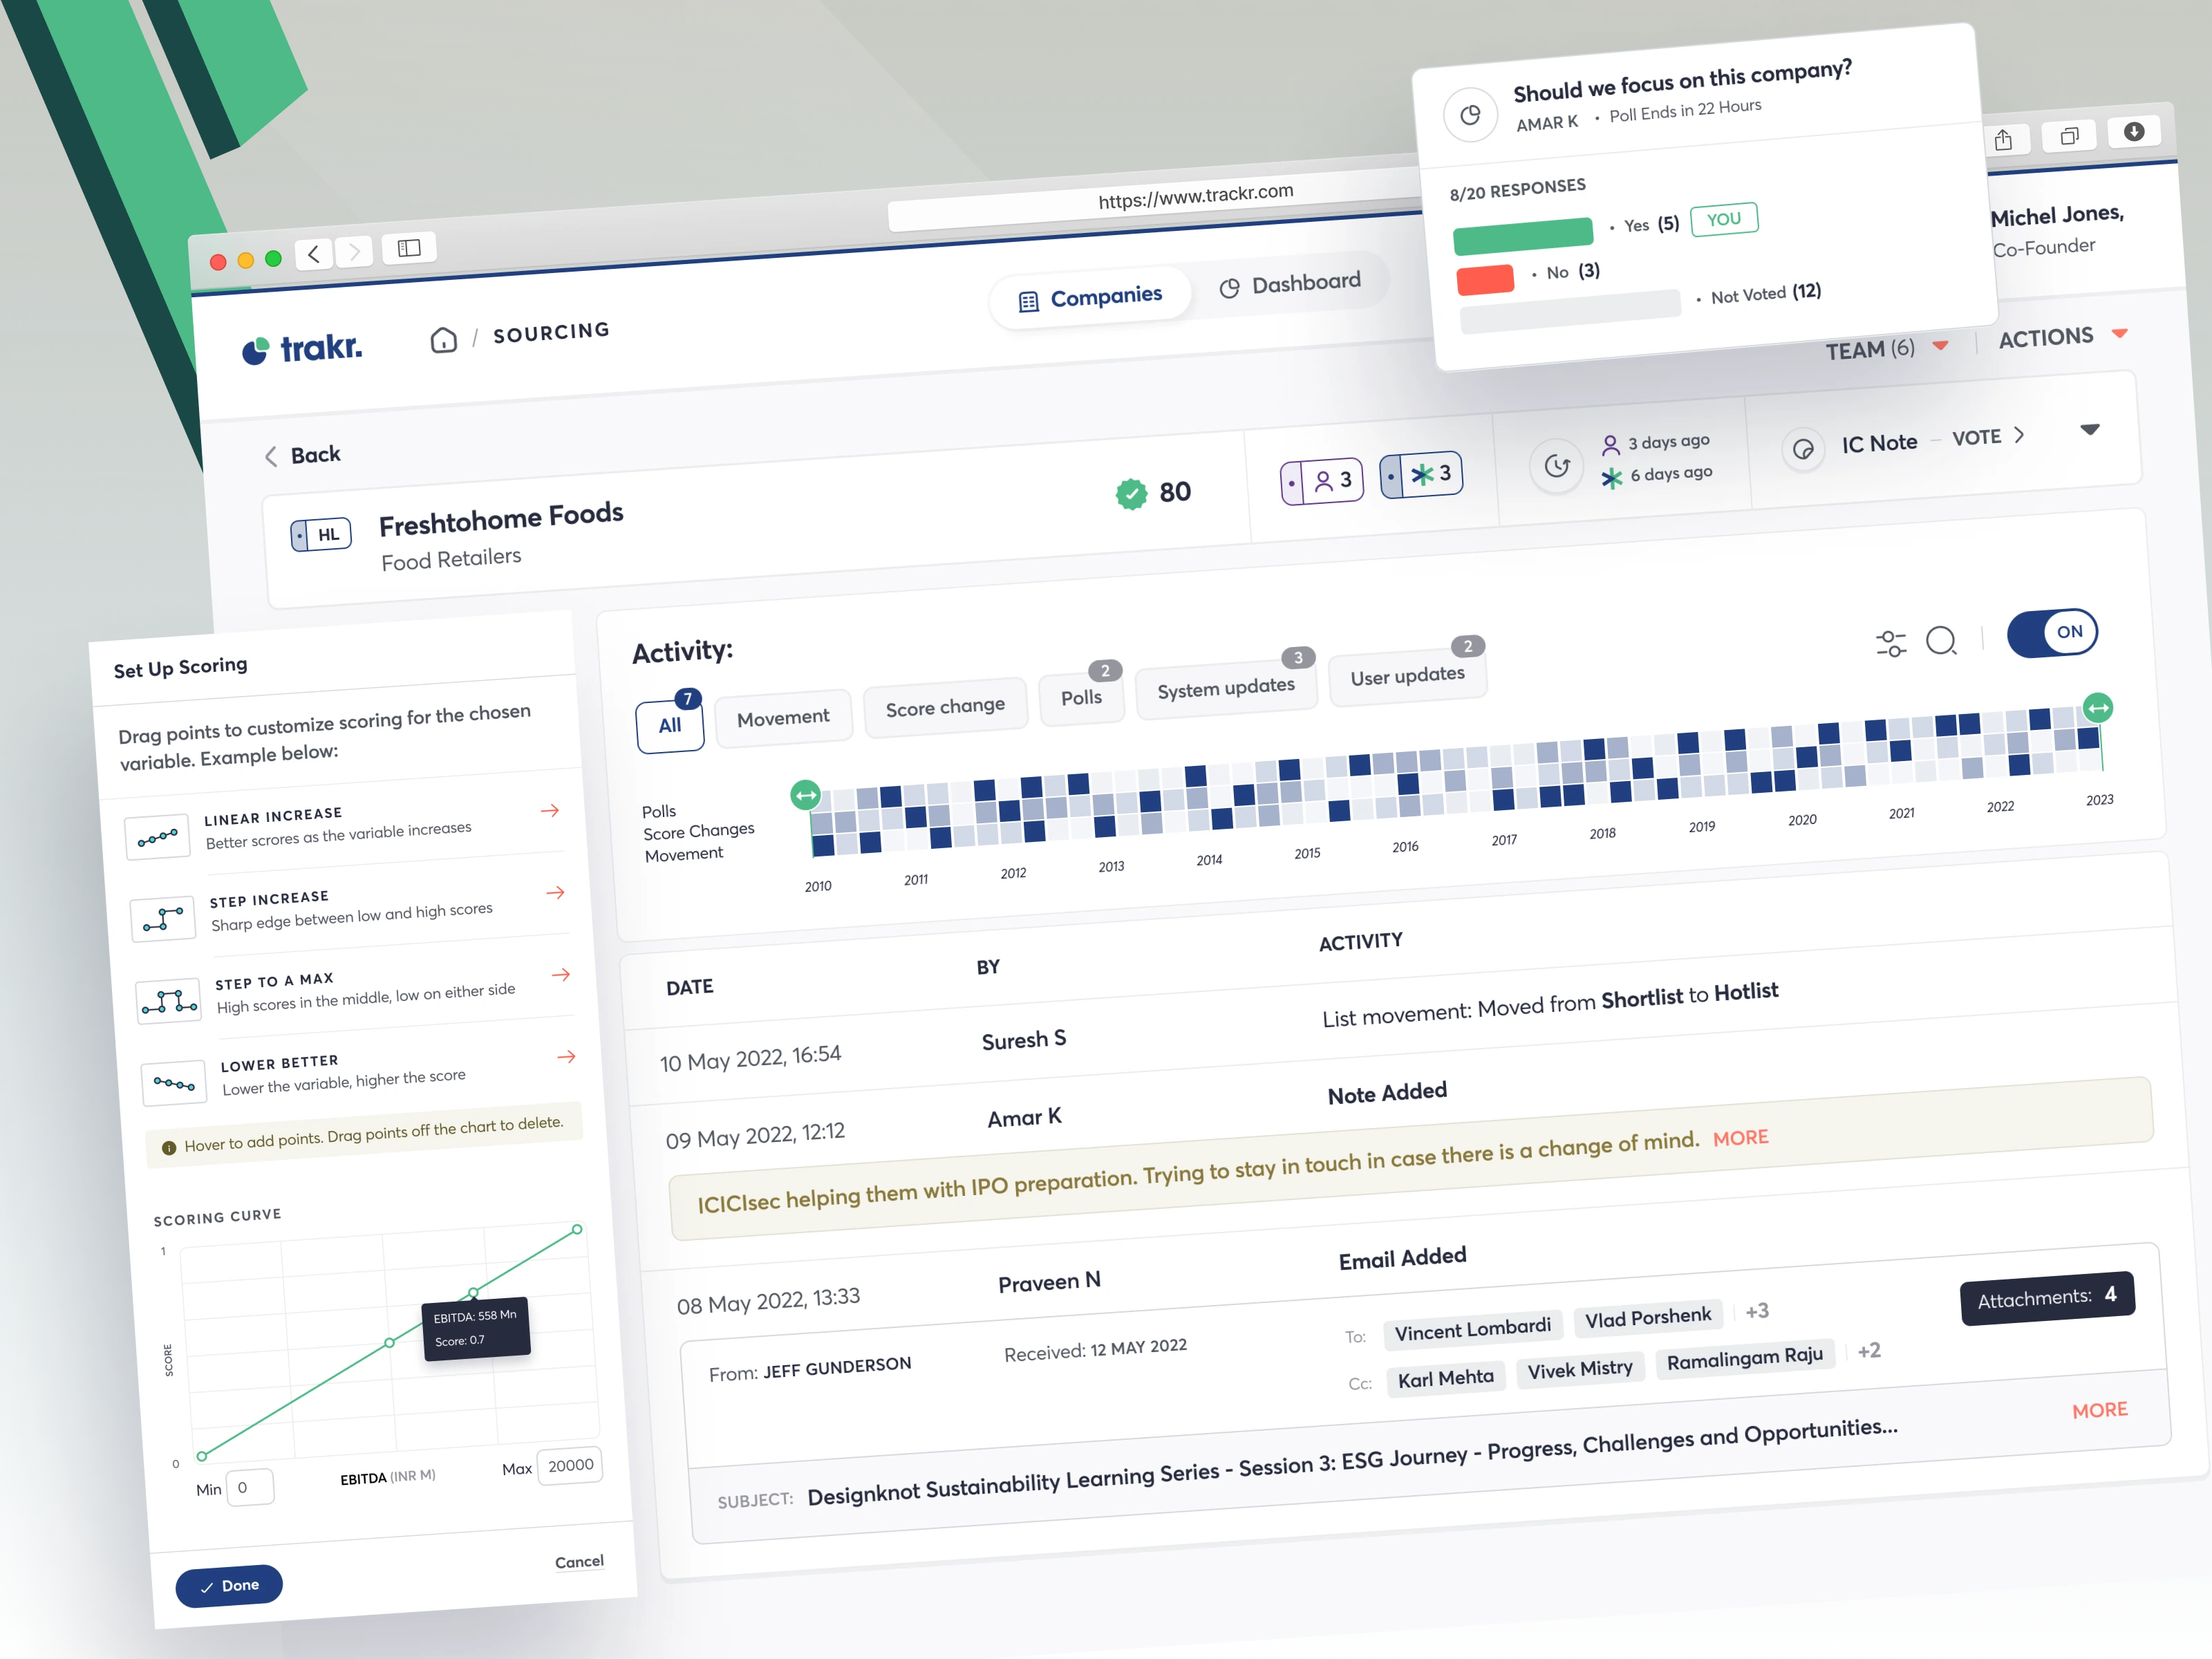Click the trakr logo
The image size is (2212, 1659).
[302, 348]
